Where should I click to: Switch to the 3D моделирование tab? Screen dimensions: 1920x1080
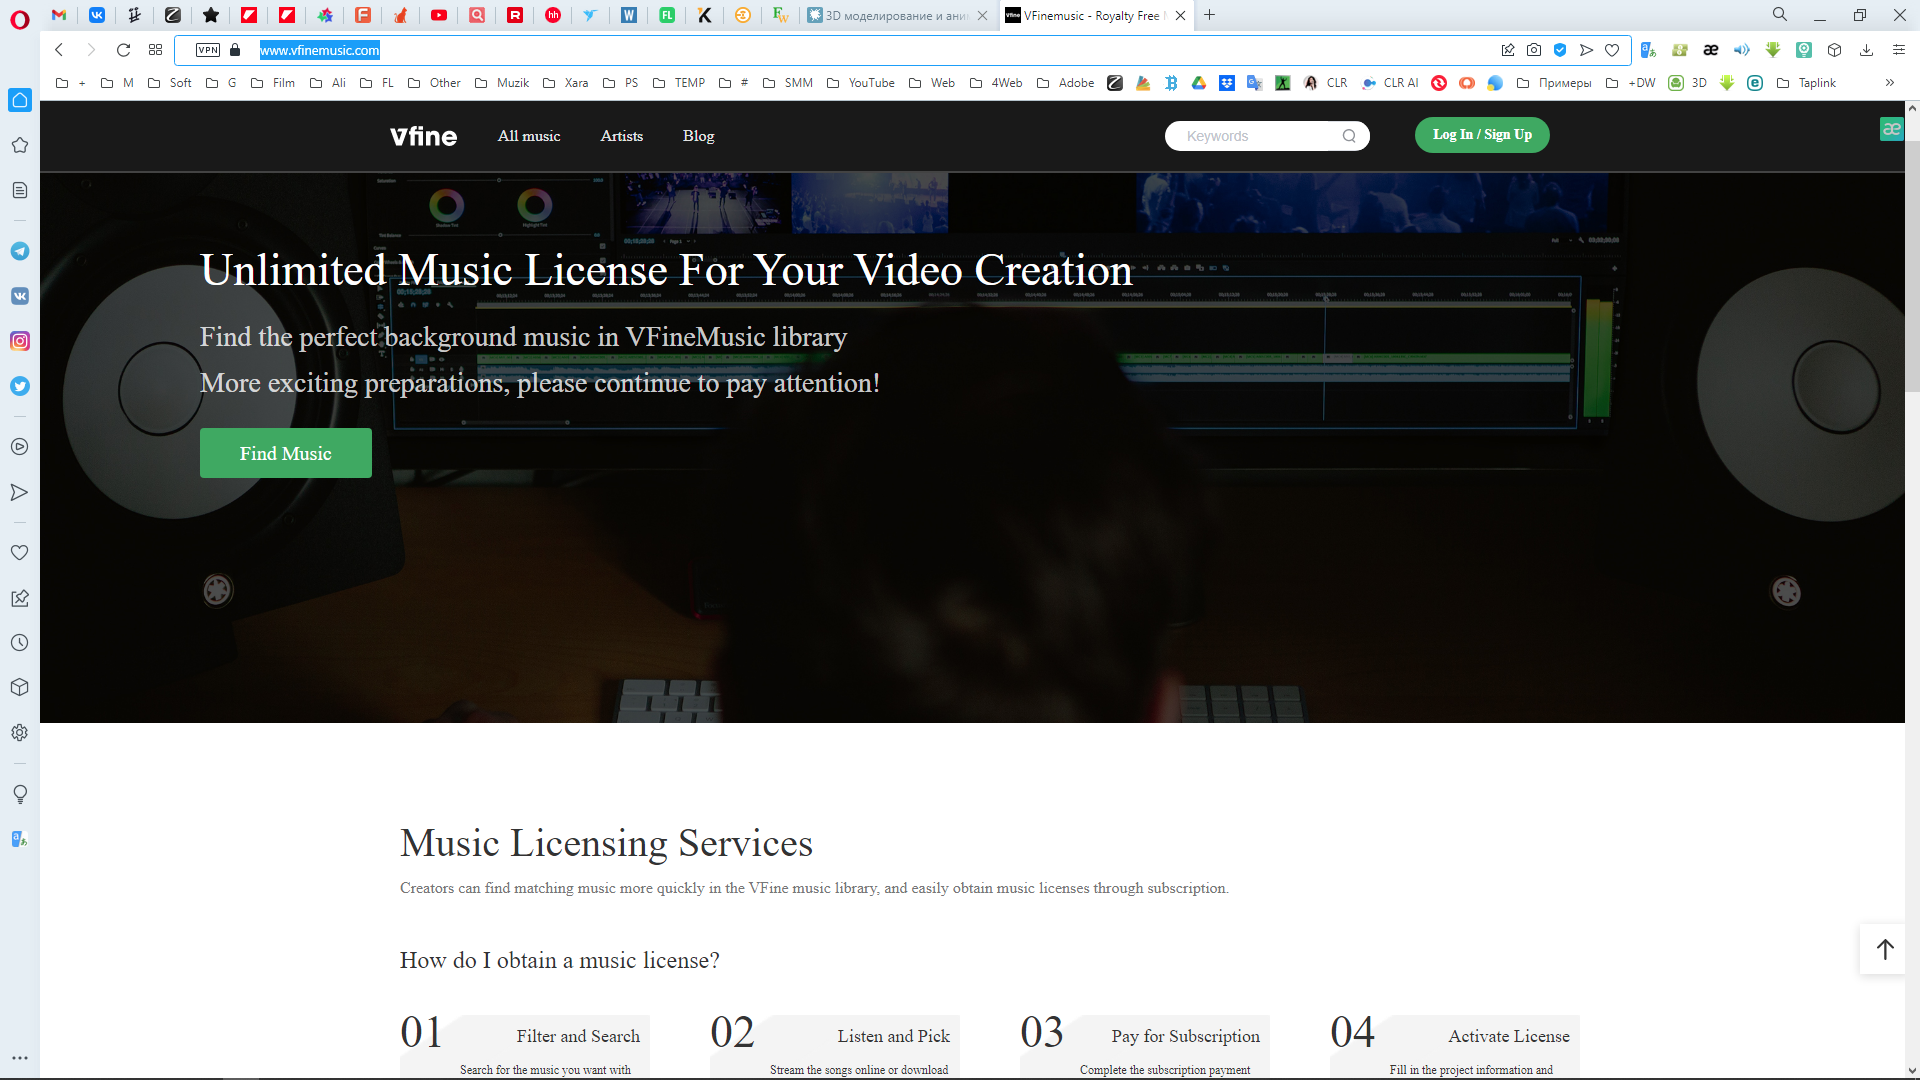pos(888,15)
